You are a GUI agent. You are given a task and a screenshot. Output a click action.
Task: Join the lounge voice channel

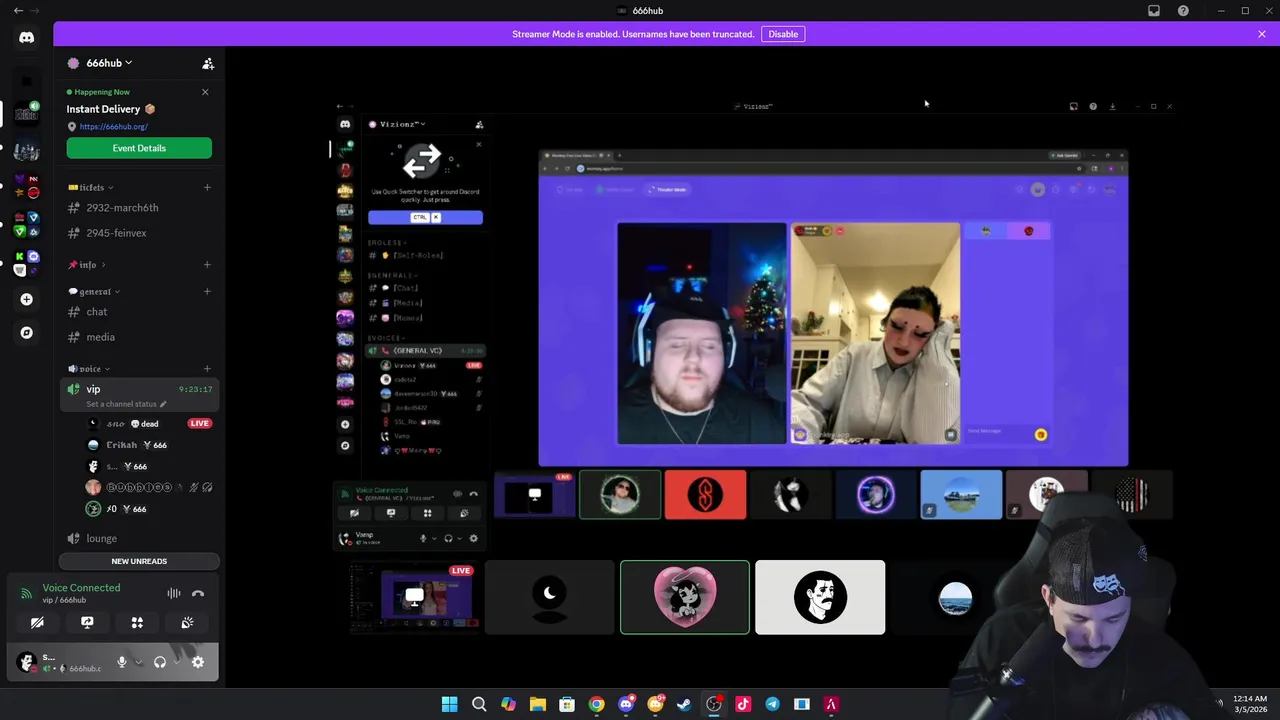[139, 539]
